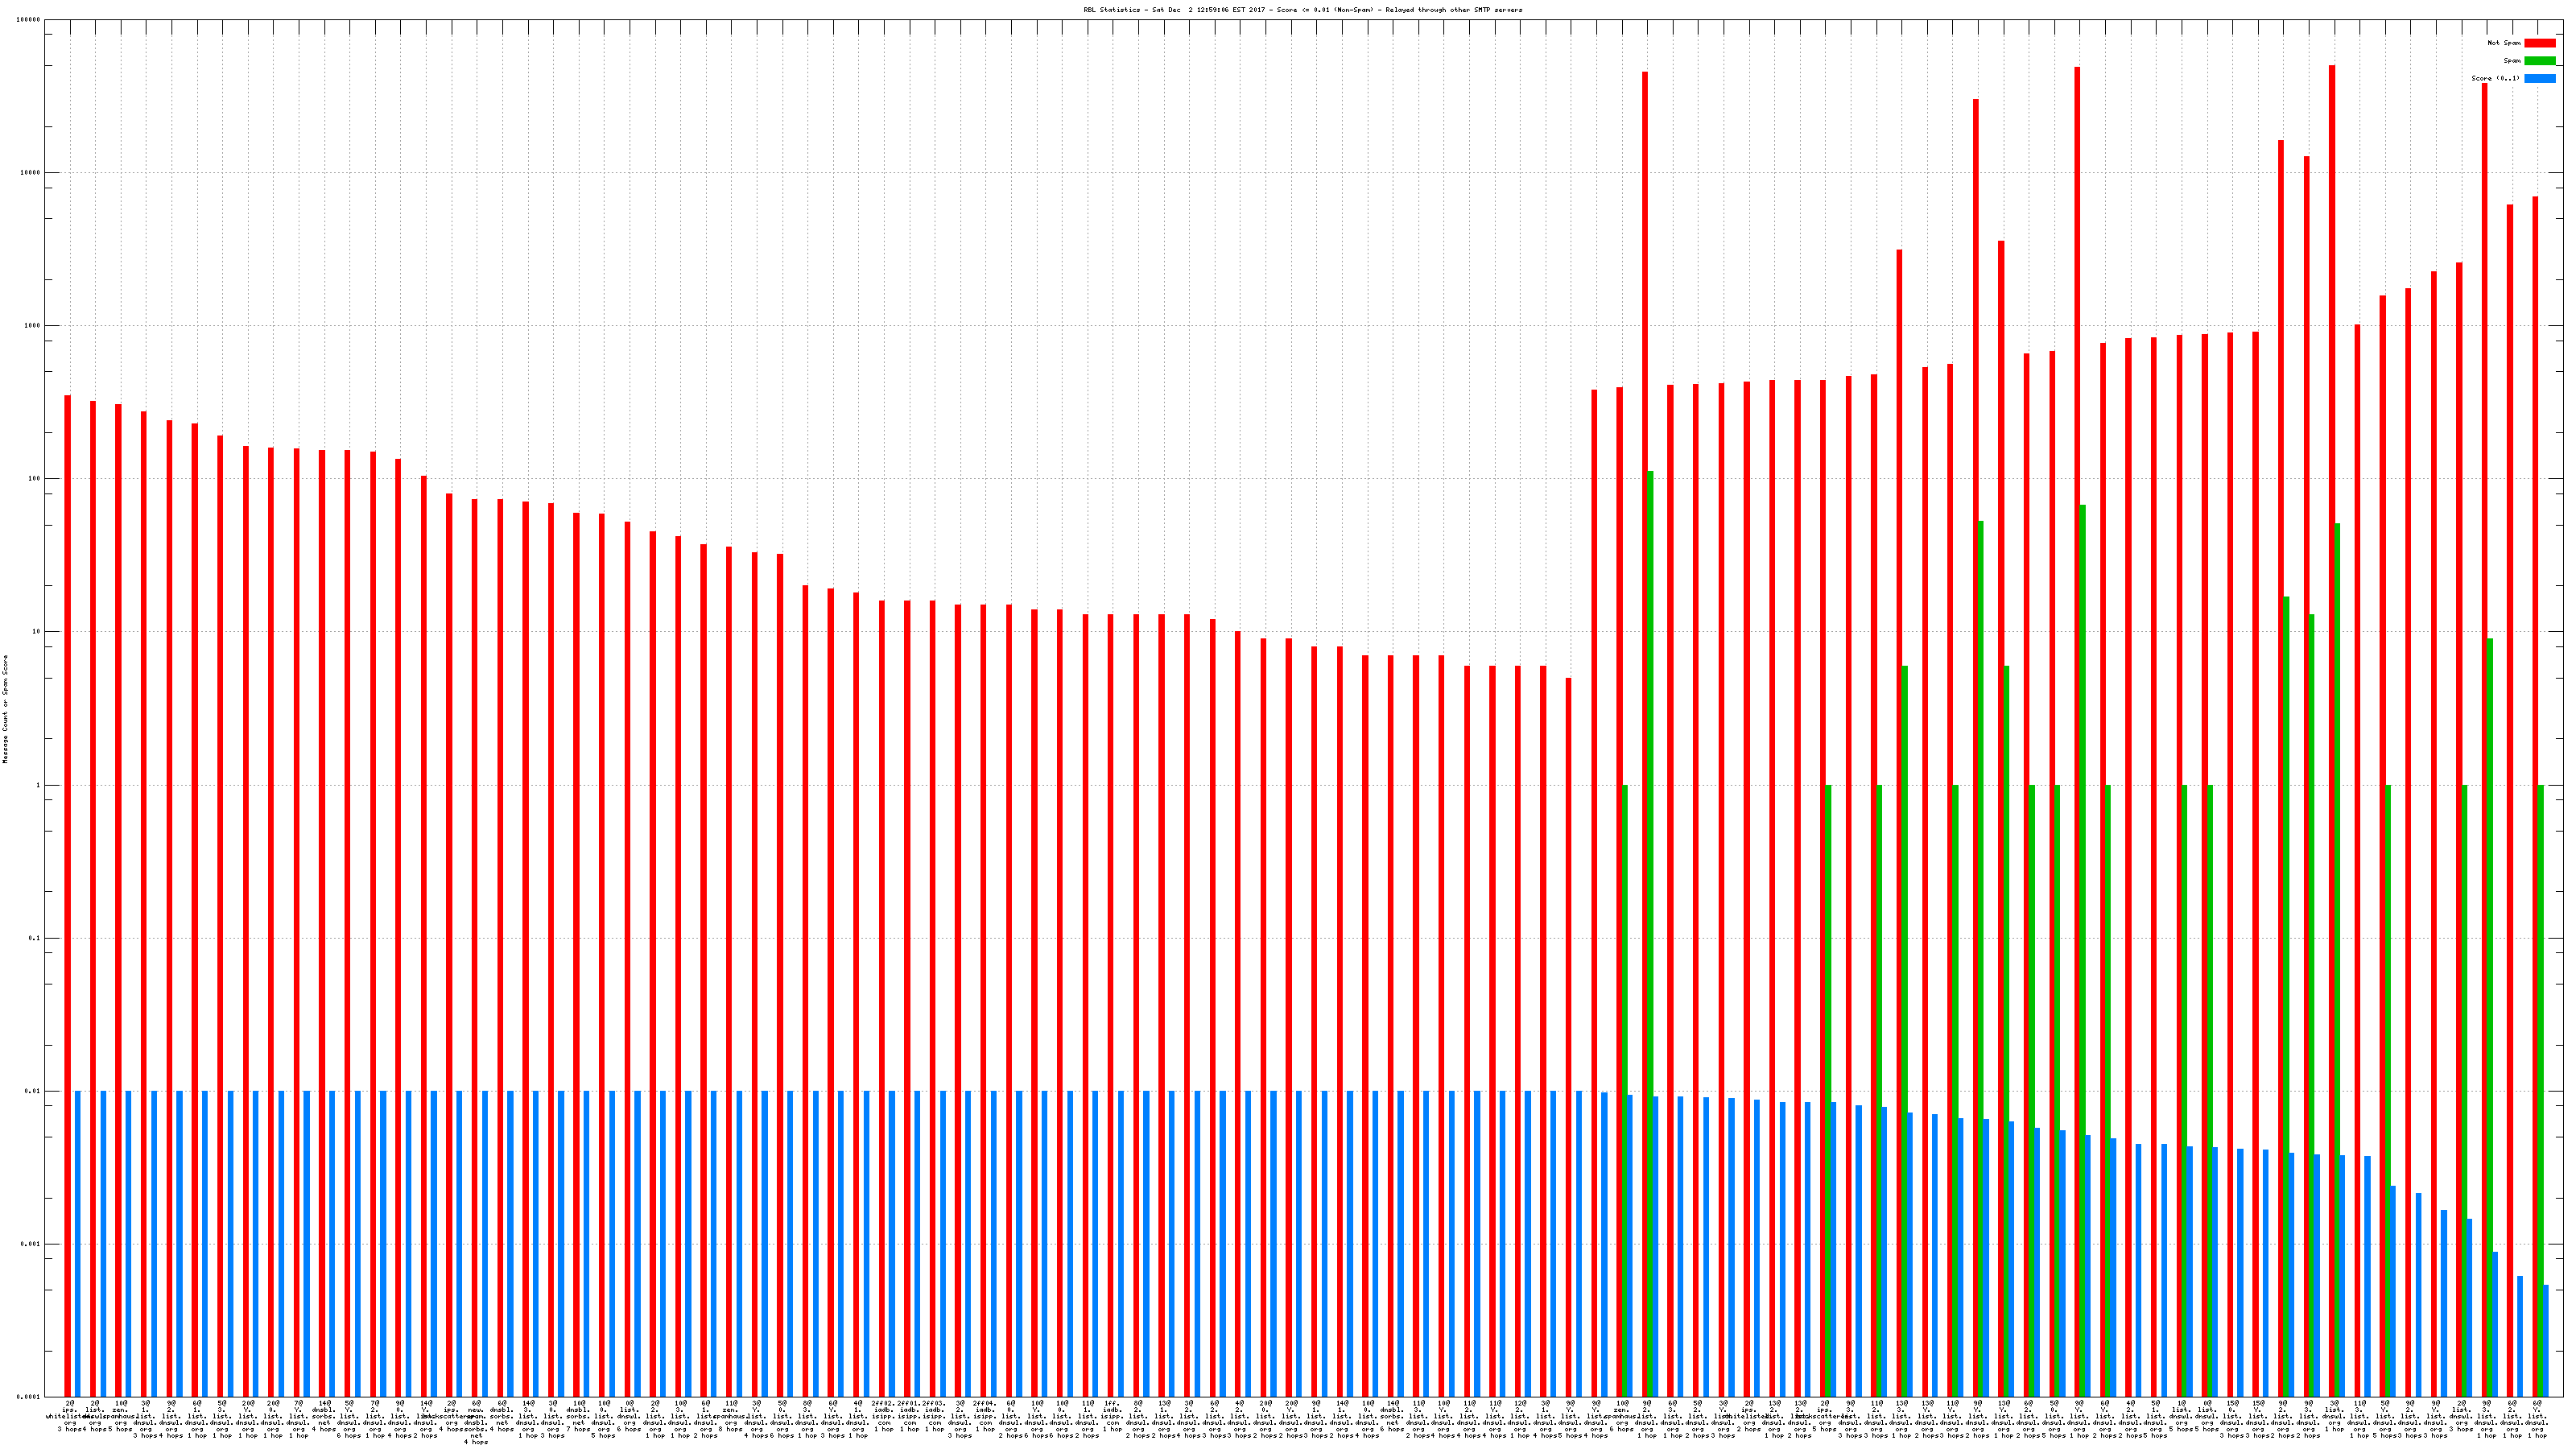Click the 'Score (0..1)' legend text

pyautogui.click(x=2495, y=78)
